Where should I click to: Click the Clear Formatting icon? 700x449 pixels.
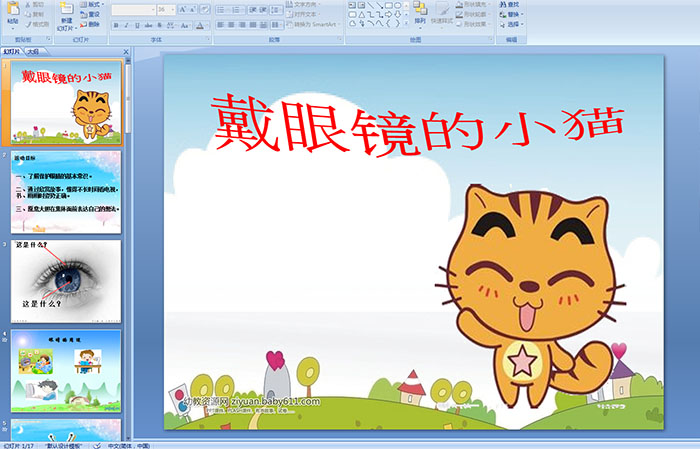205,9
